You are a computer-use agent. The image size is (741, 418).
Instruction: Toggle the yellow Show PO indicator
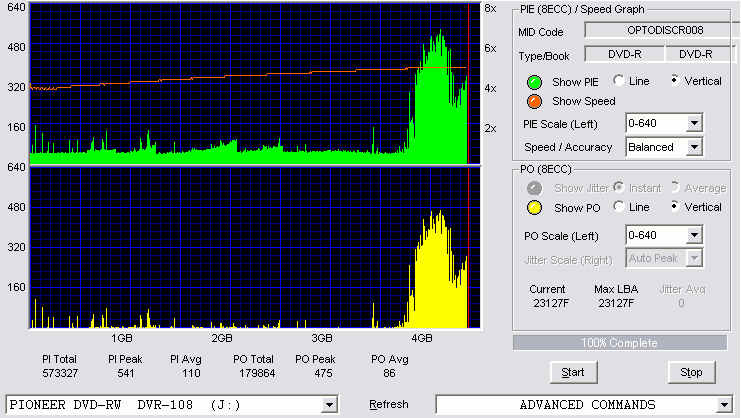coord(534,208)
